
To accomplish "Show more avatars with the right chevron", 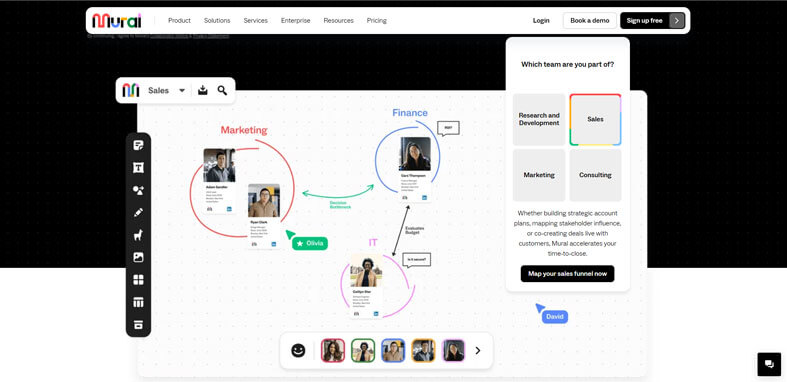I will 477,350.
